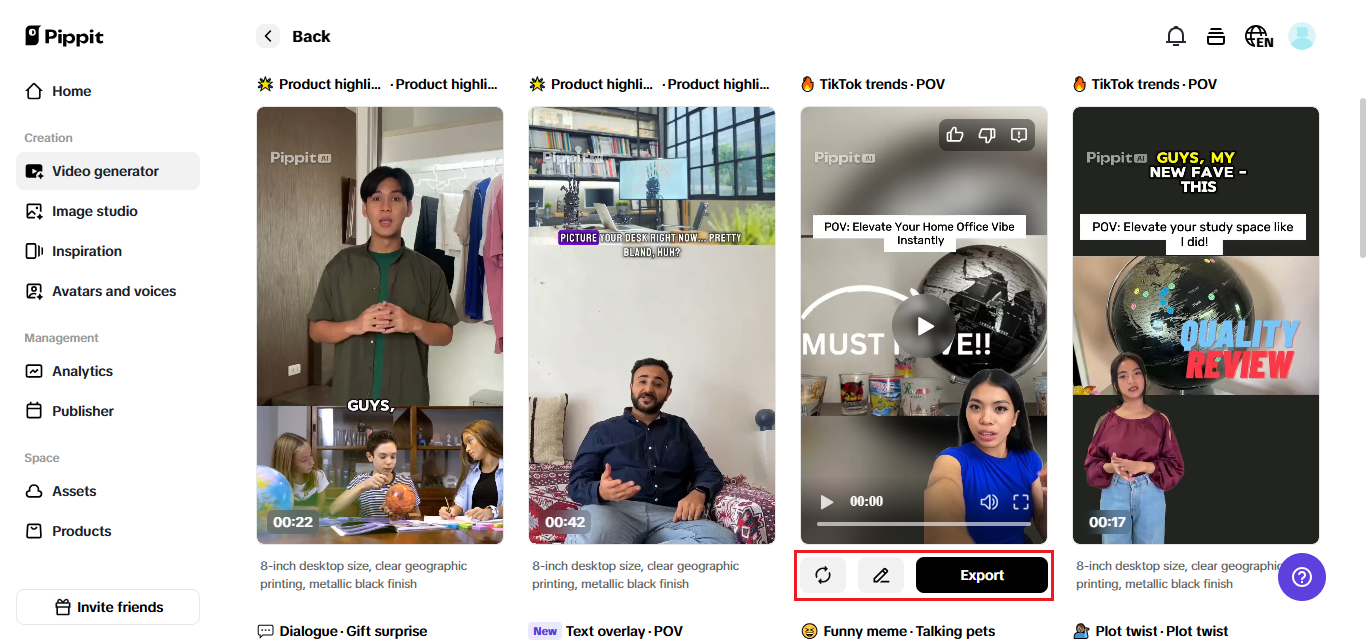Open the user profile avatar menu
The width and height of the screenshot is (1366, 641).
pyautogui.click(x=1302, y=37)
